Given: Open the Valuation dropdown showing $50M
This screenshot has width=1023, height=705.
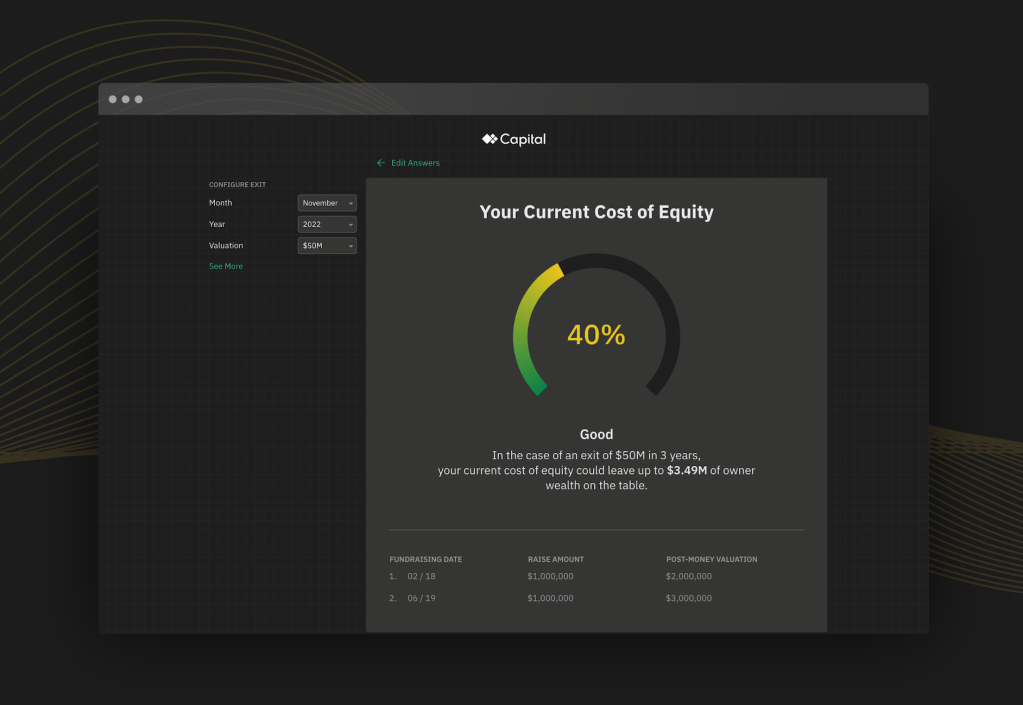Looking at the screenshot, I should pos(327,246).
